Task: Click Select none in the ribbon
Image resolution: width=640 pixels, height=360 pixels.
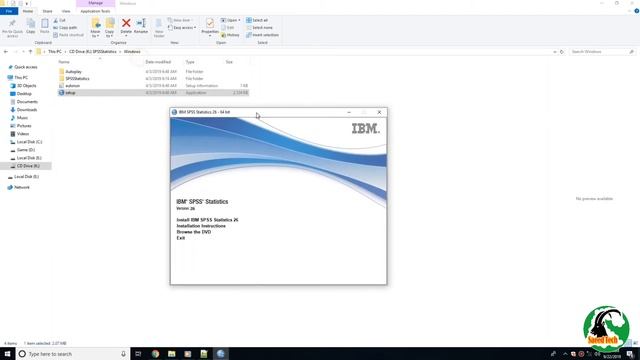Action: (259, 27)
